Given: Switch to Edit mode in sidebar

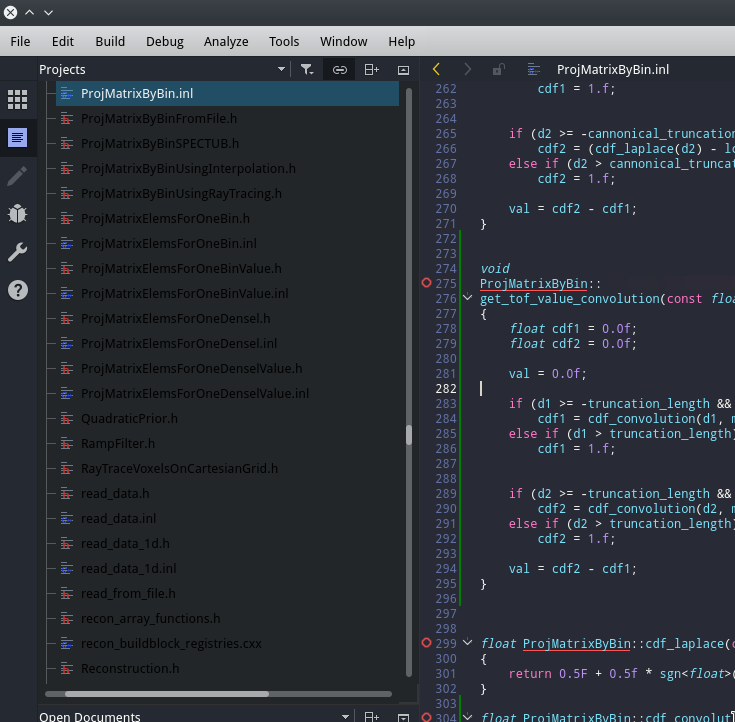Looking at the screenshot, I should [x=18, y=138].
